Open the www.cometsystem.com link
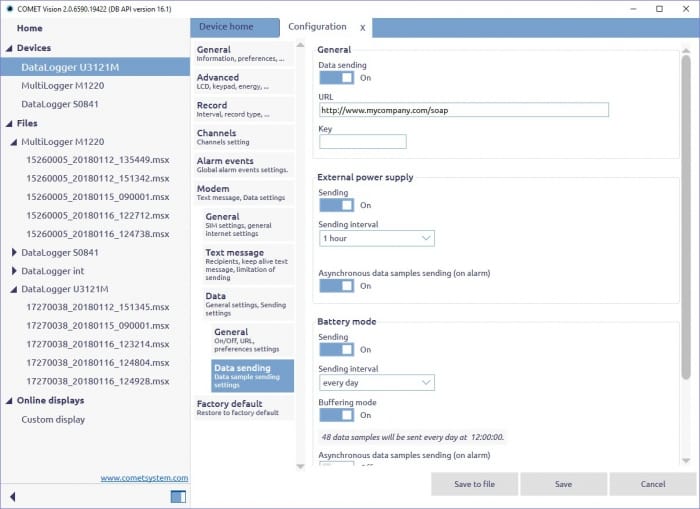 [143, 478]
